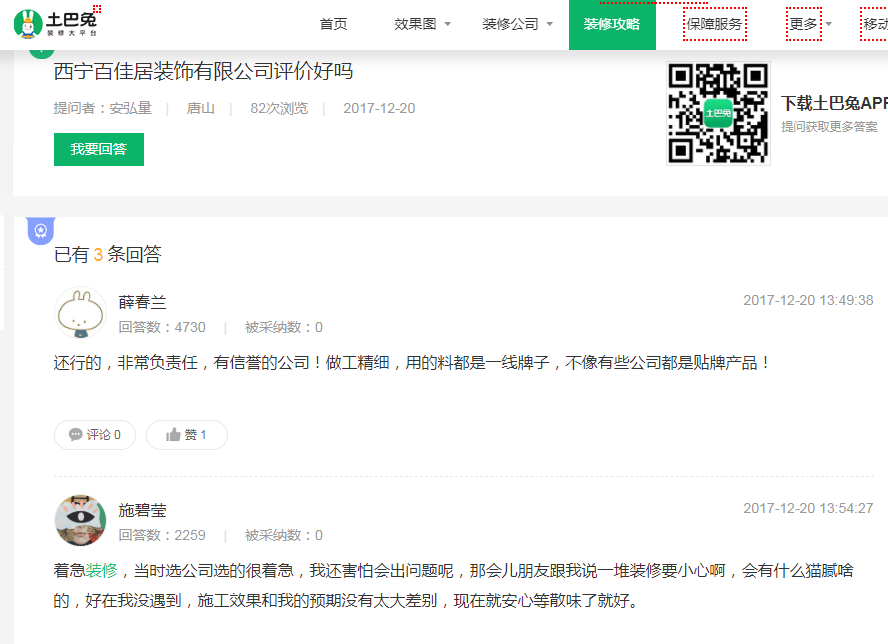Click username 施碧莹
Viewport: 888px width, 644px height.
coord(142,510)
